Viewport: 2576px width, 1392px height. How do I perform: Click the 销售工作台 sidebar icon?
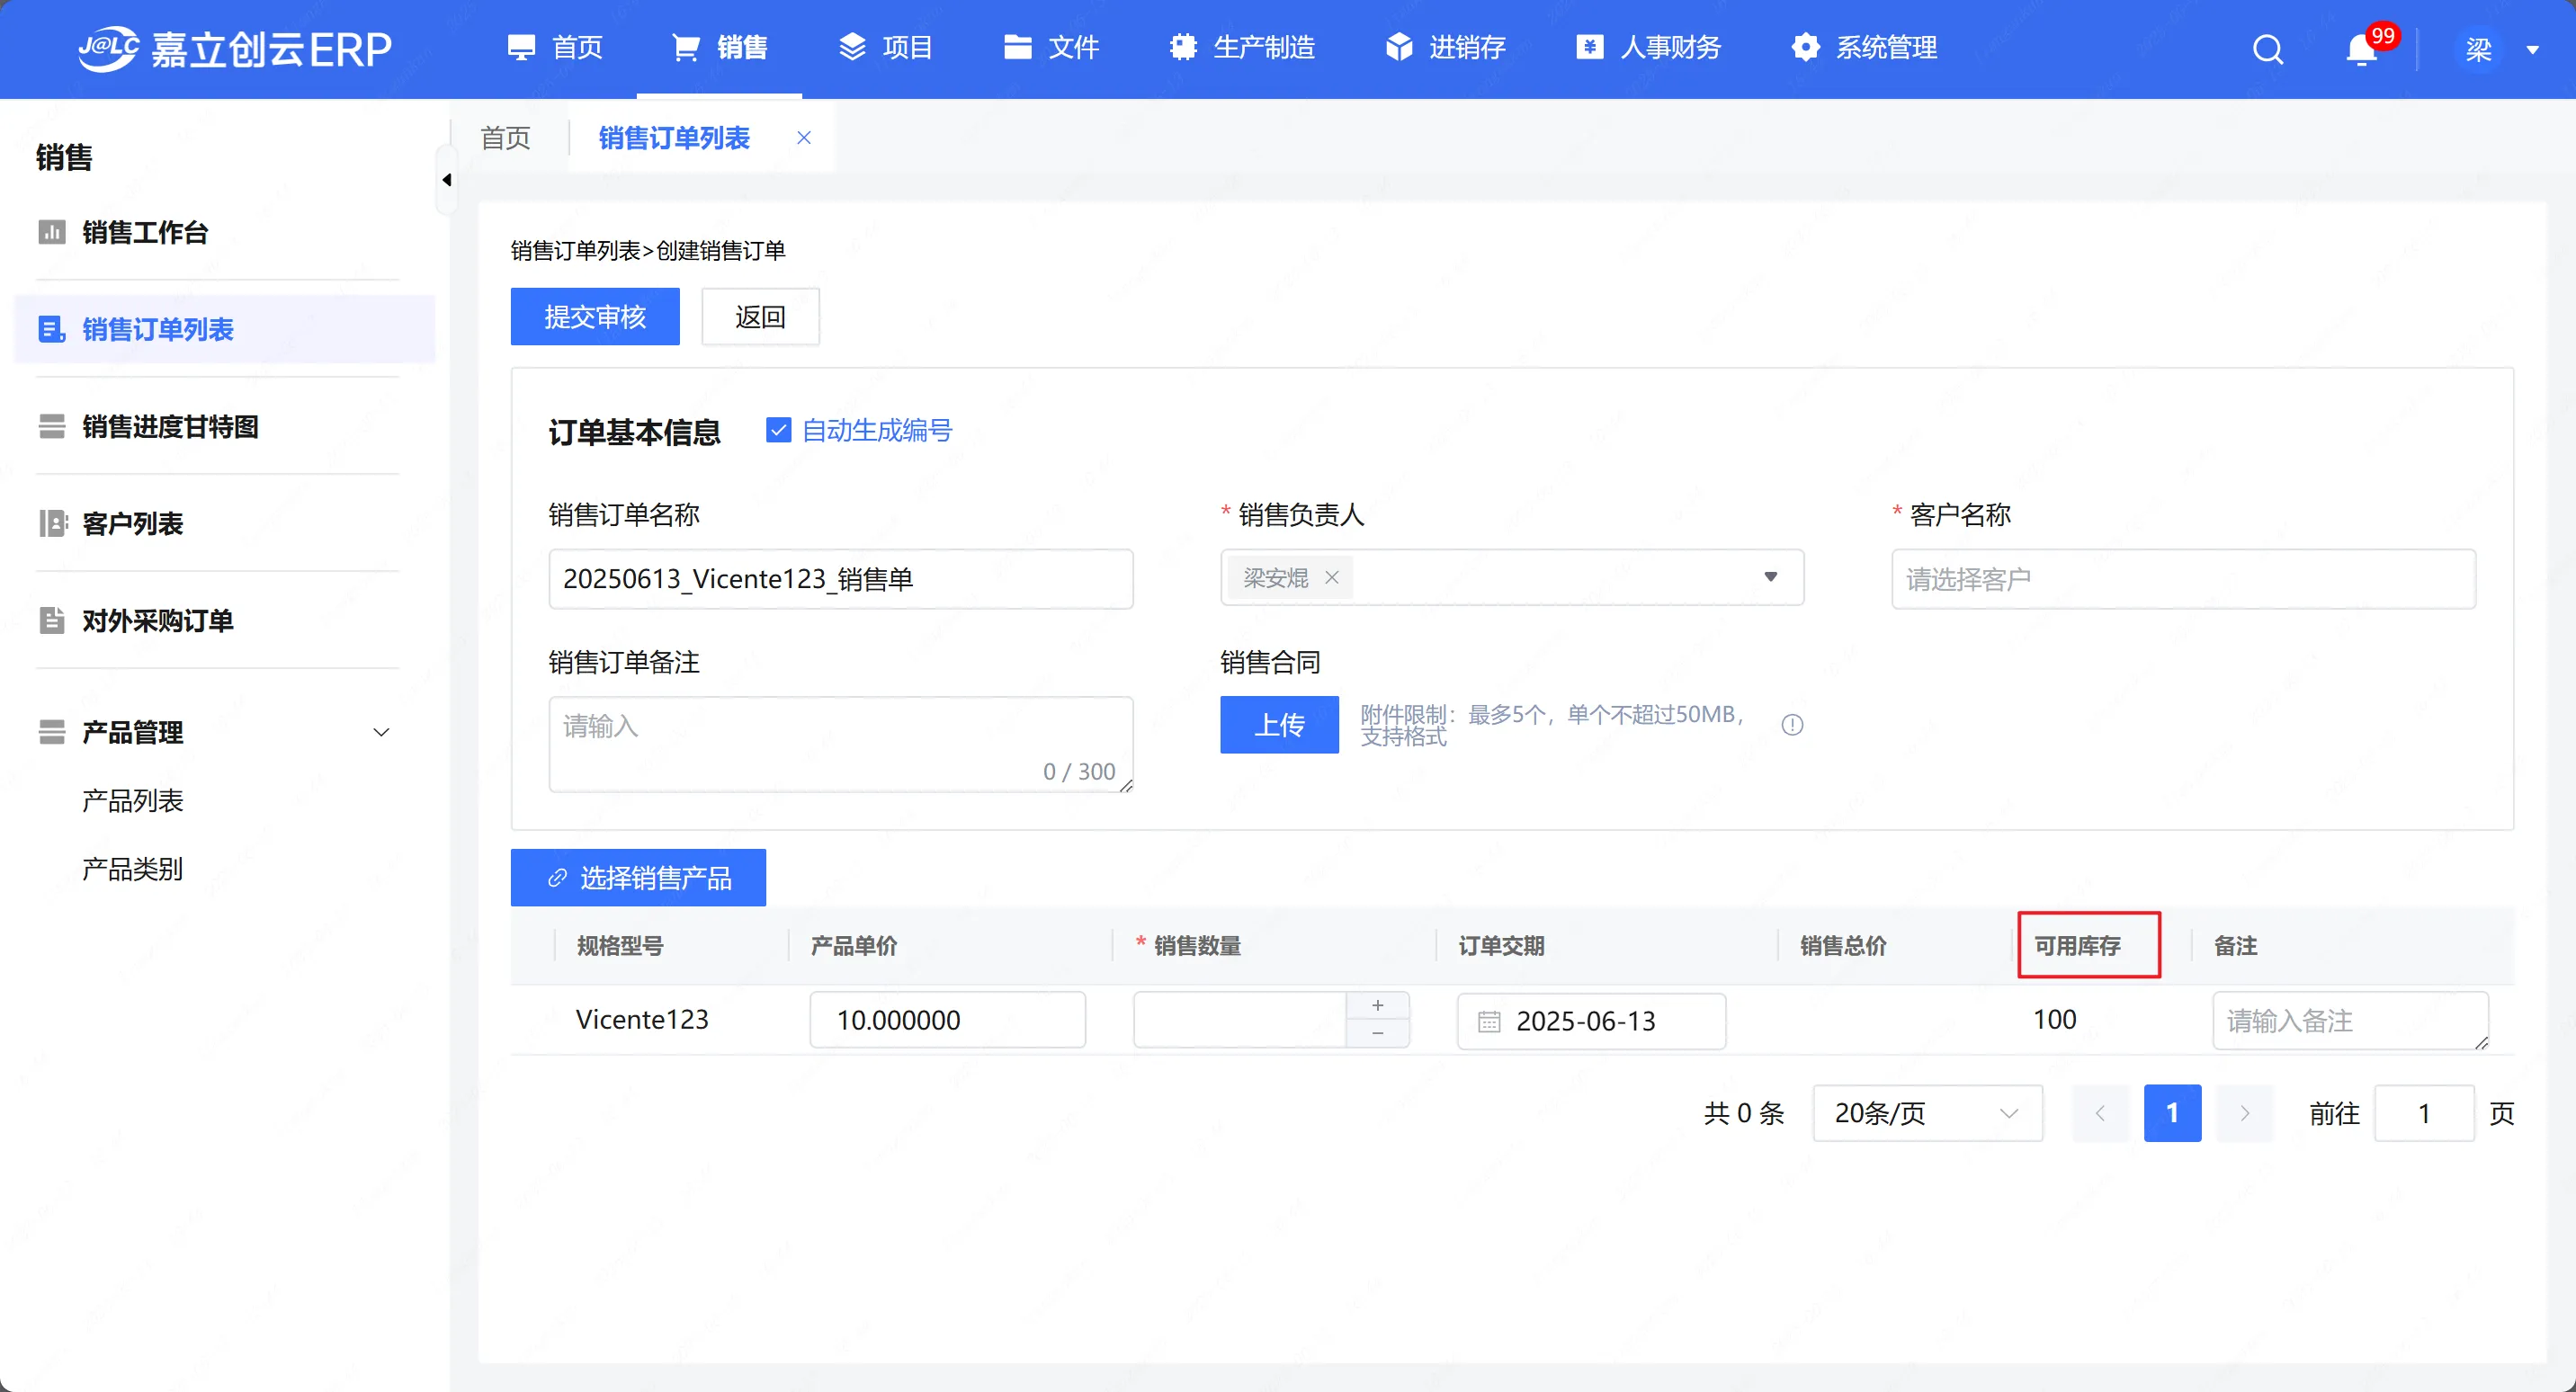coord(51,232)
